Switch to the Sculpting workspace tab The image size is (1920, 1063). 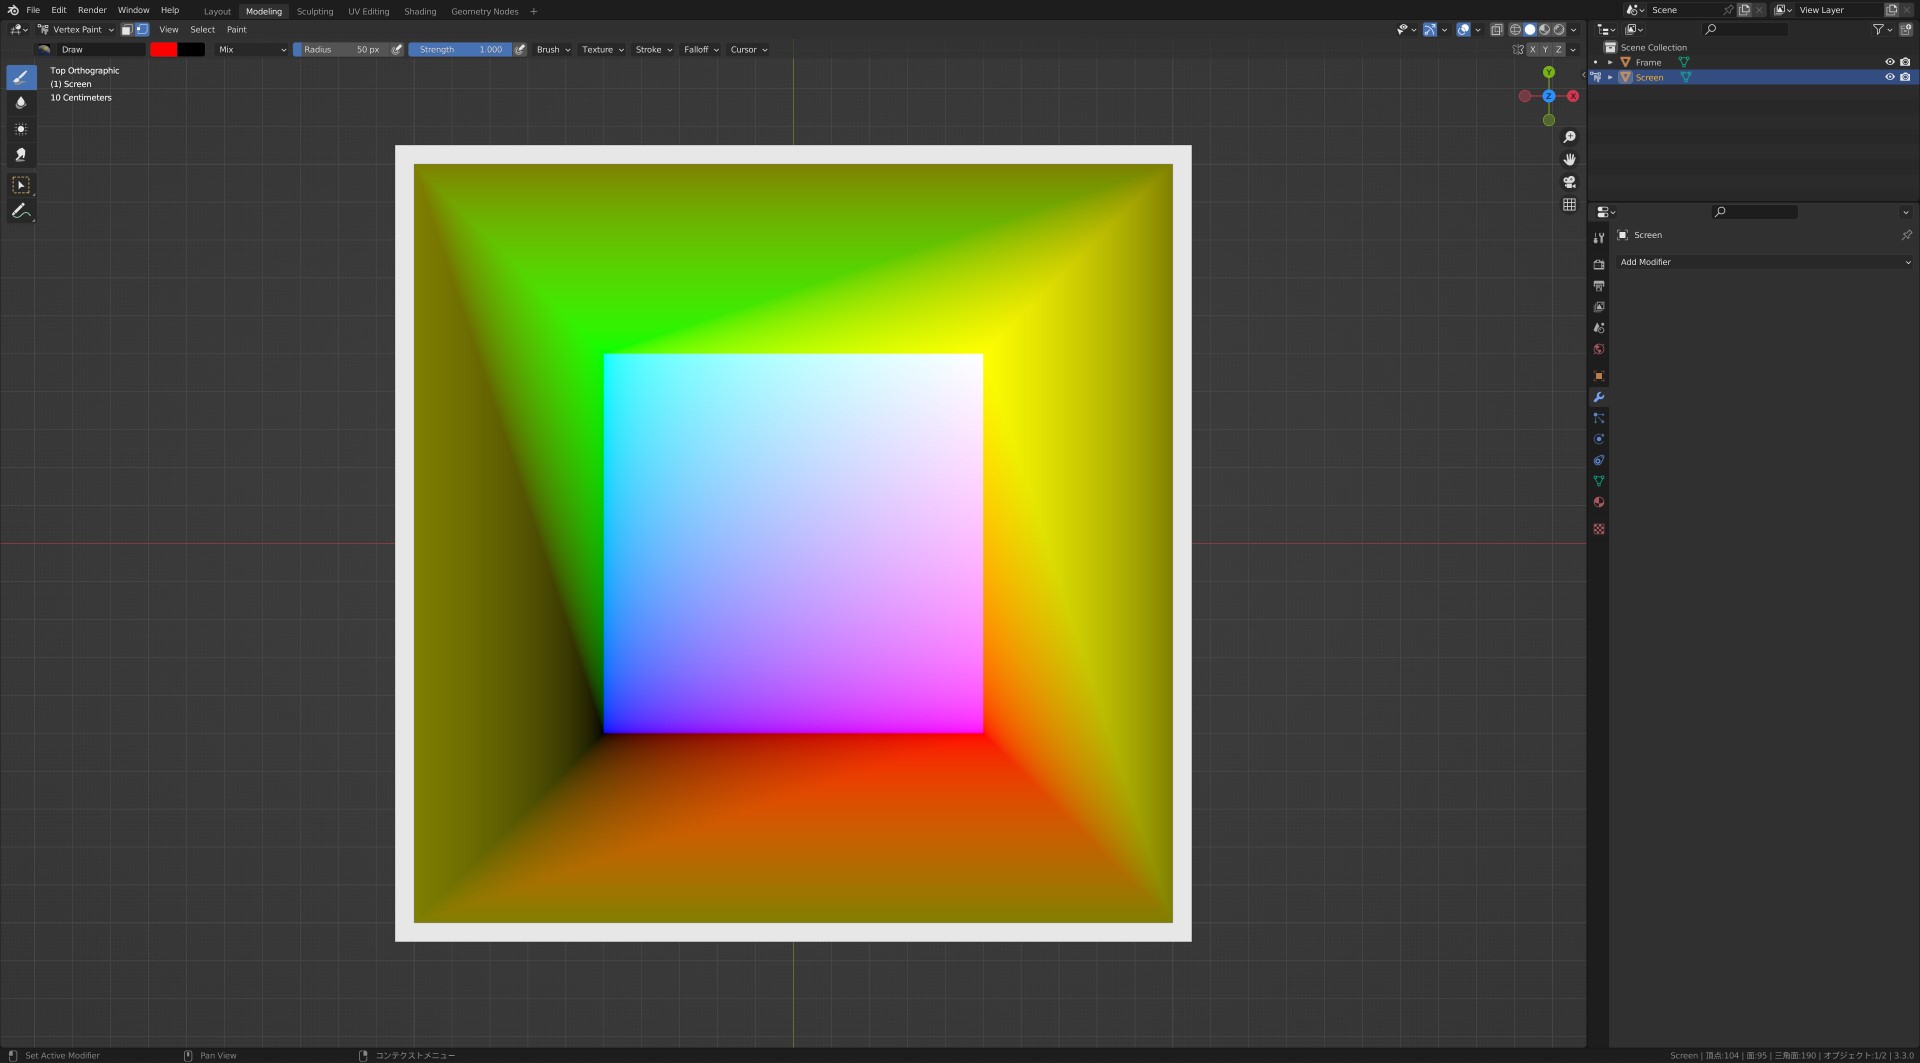[314, 12]
